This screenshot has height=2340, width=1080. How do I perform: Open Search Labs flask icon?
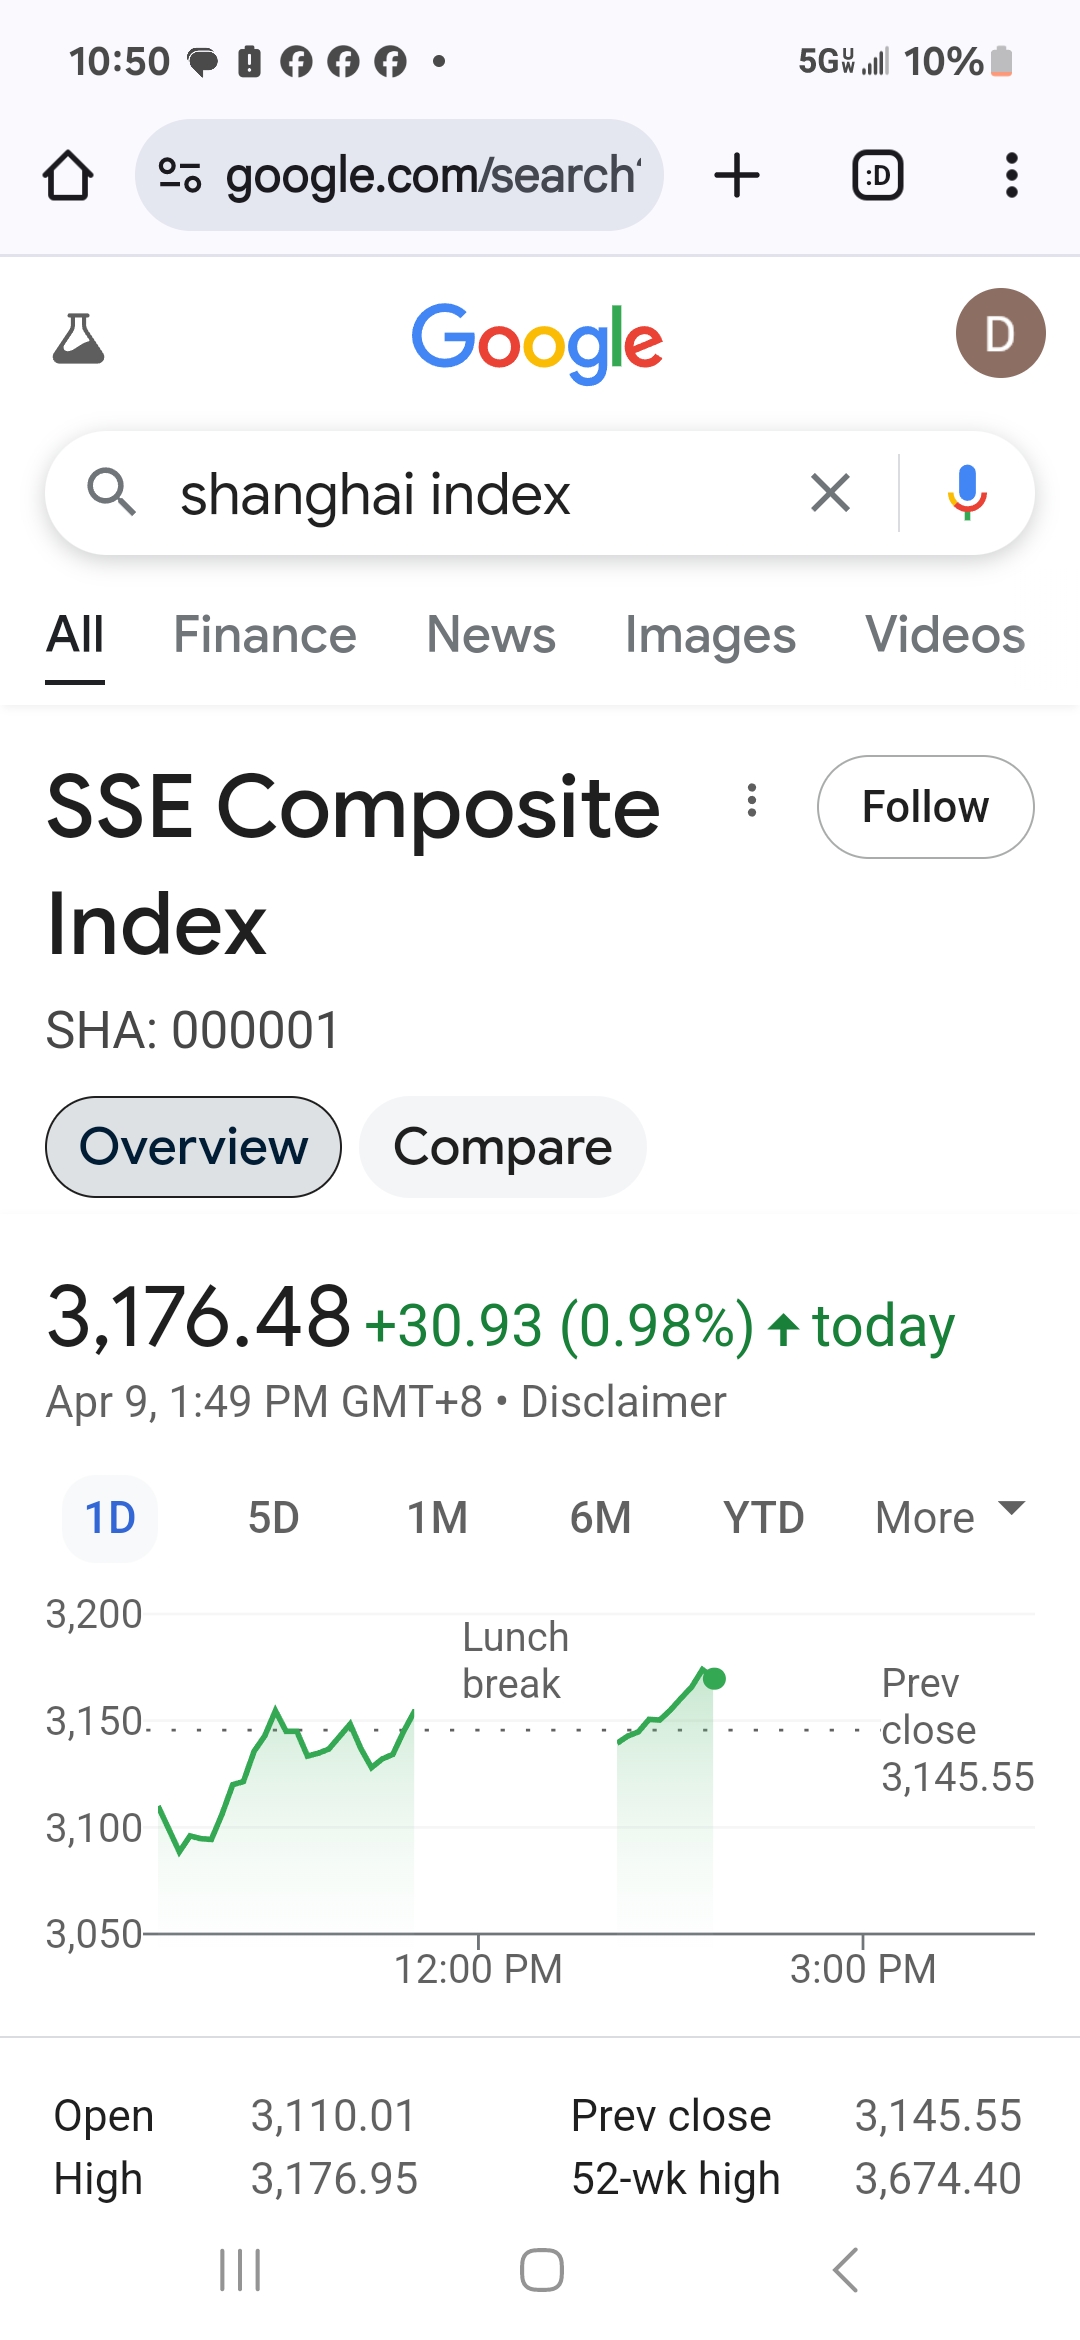click(78, 338)
